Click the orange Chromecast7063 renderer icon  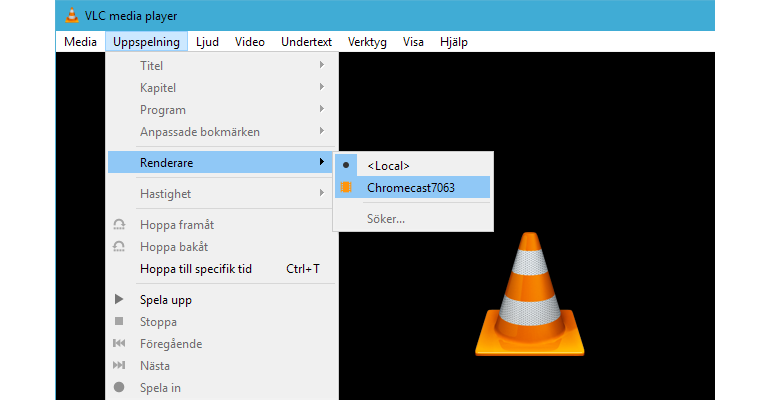coord(346,187)
